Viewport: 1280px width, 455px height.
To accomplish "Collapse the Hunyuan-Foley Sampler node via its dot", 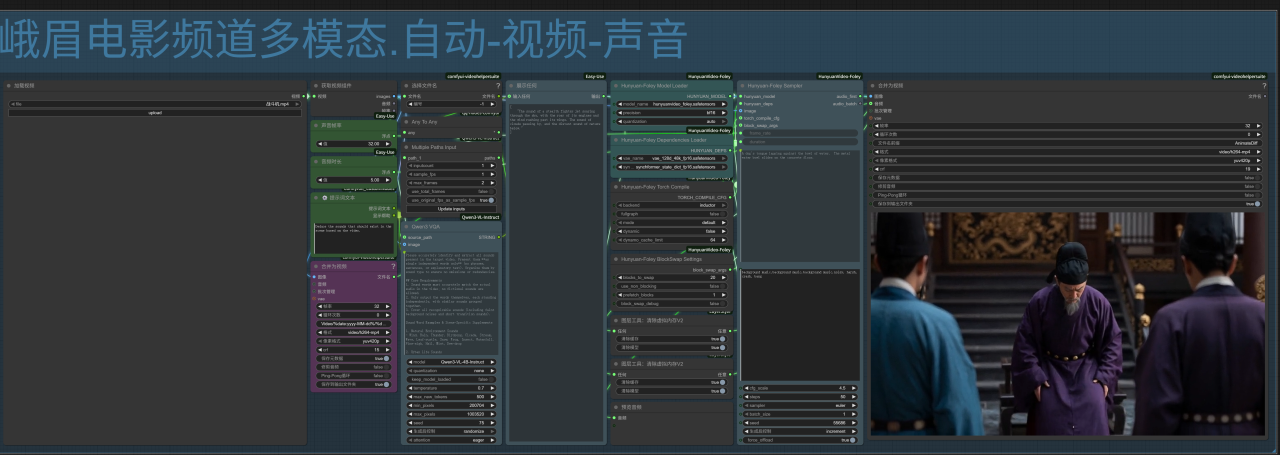I will pyautogui.click(x=743, y=86).
